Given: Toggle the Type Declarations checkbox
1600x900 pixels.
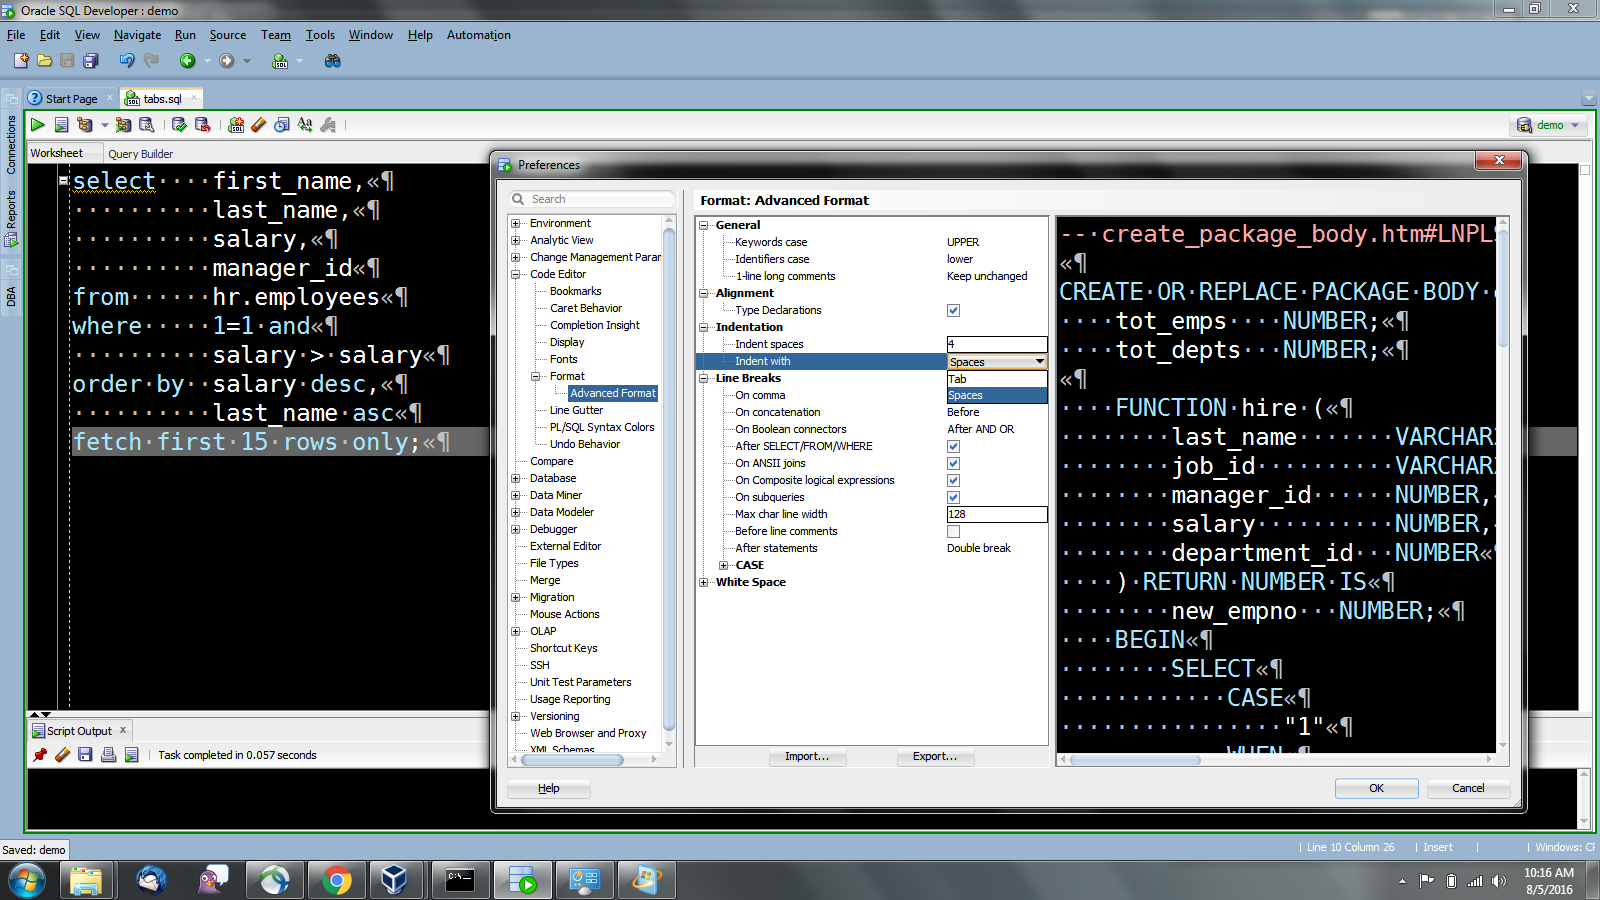Looking at the screenshot, I should 954,310.
